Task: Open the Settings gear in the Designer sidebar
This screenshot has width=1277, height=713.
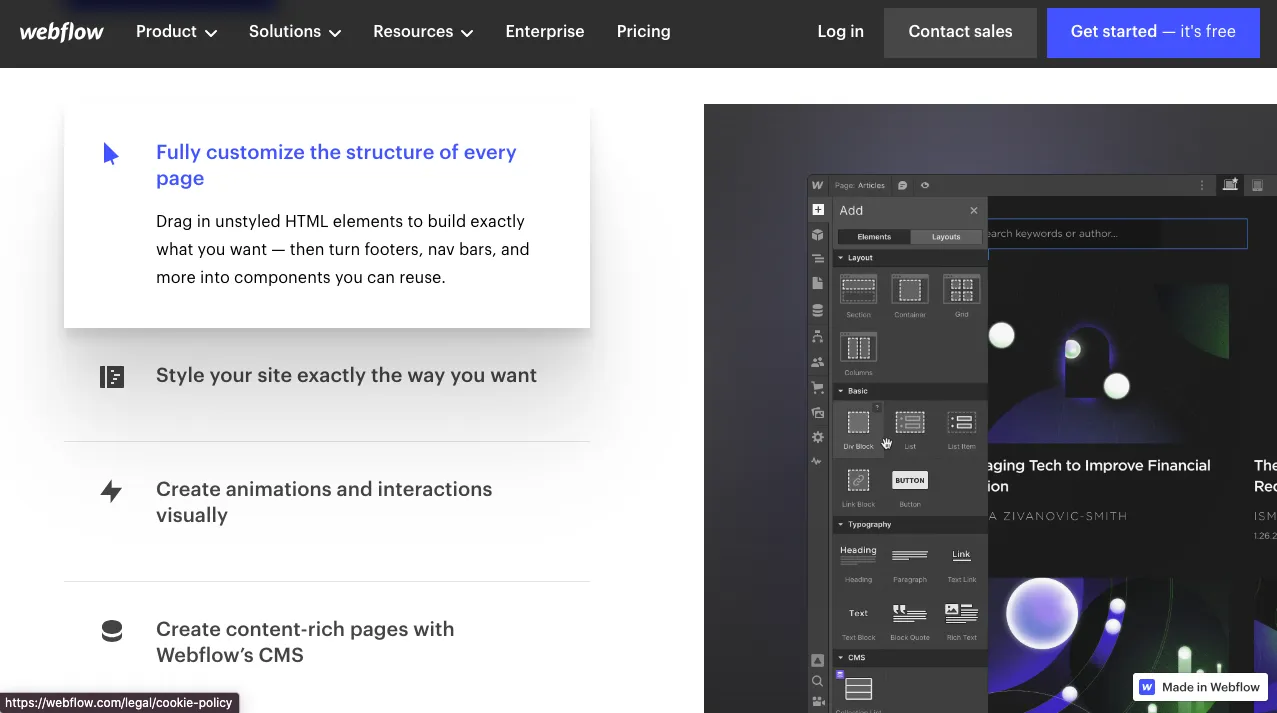Action: point(818,437)
